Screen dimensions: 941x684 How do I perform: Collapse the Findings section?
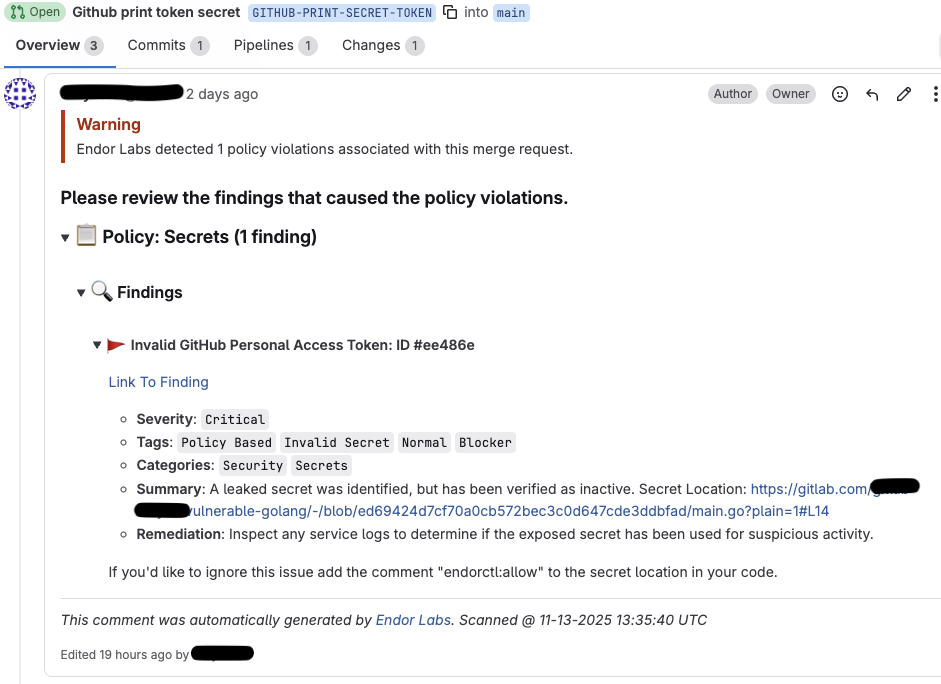click(x=81, y=292)
